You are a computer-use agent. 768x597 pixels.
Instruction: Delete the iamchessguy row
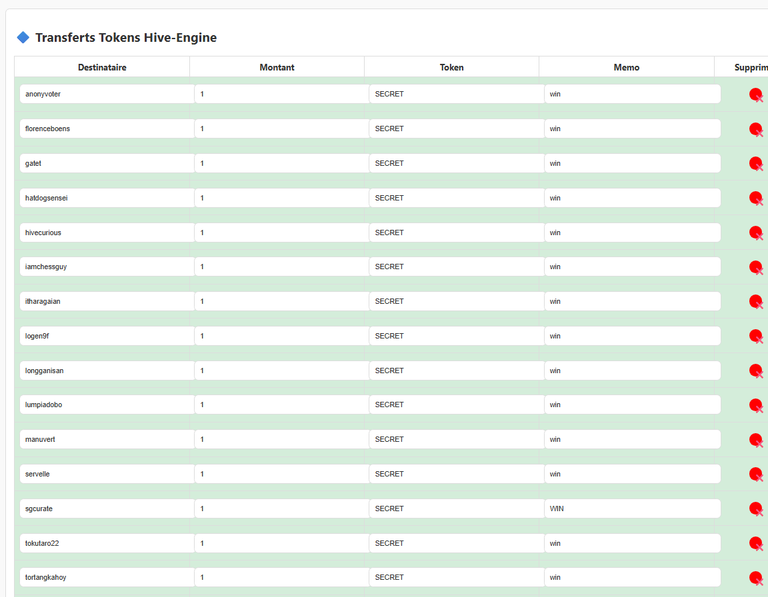pos(756,267)
